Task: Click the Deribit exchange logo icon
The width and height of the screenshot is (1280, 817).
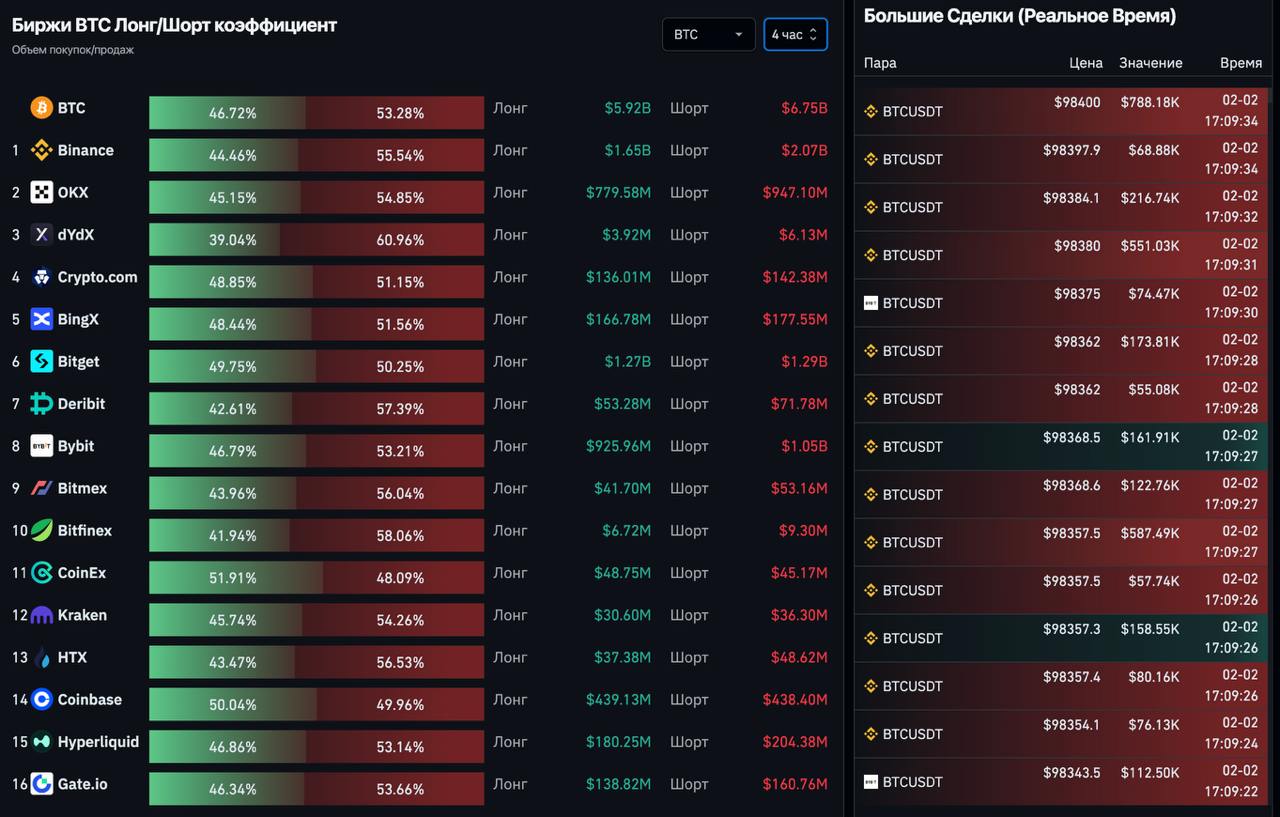Action: pyautogui.click(x=41, y=404)
